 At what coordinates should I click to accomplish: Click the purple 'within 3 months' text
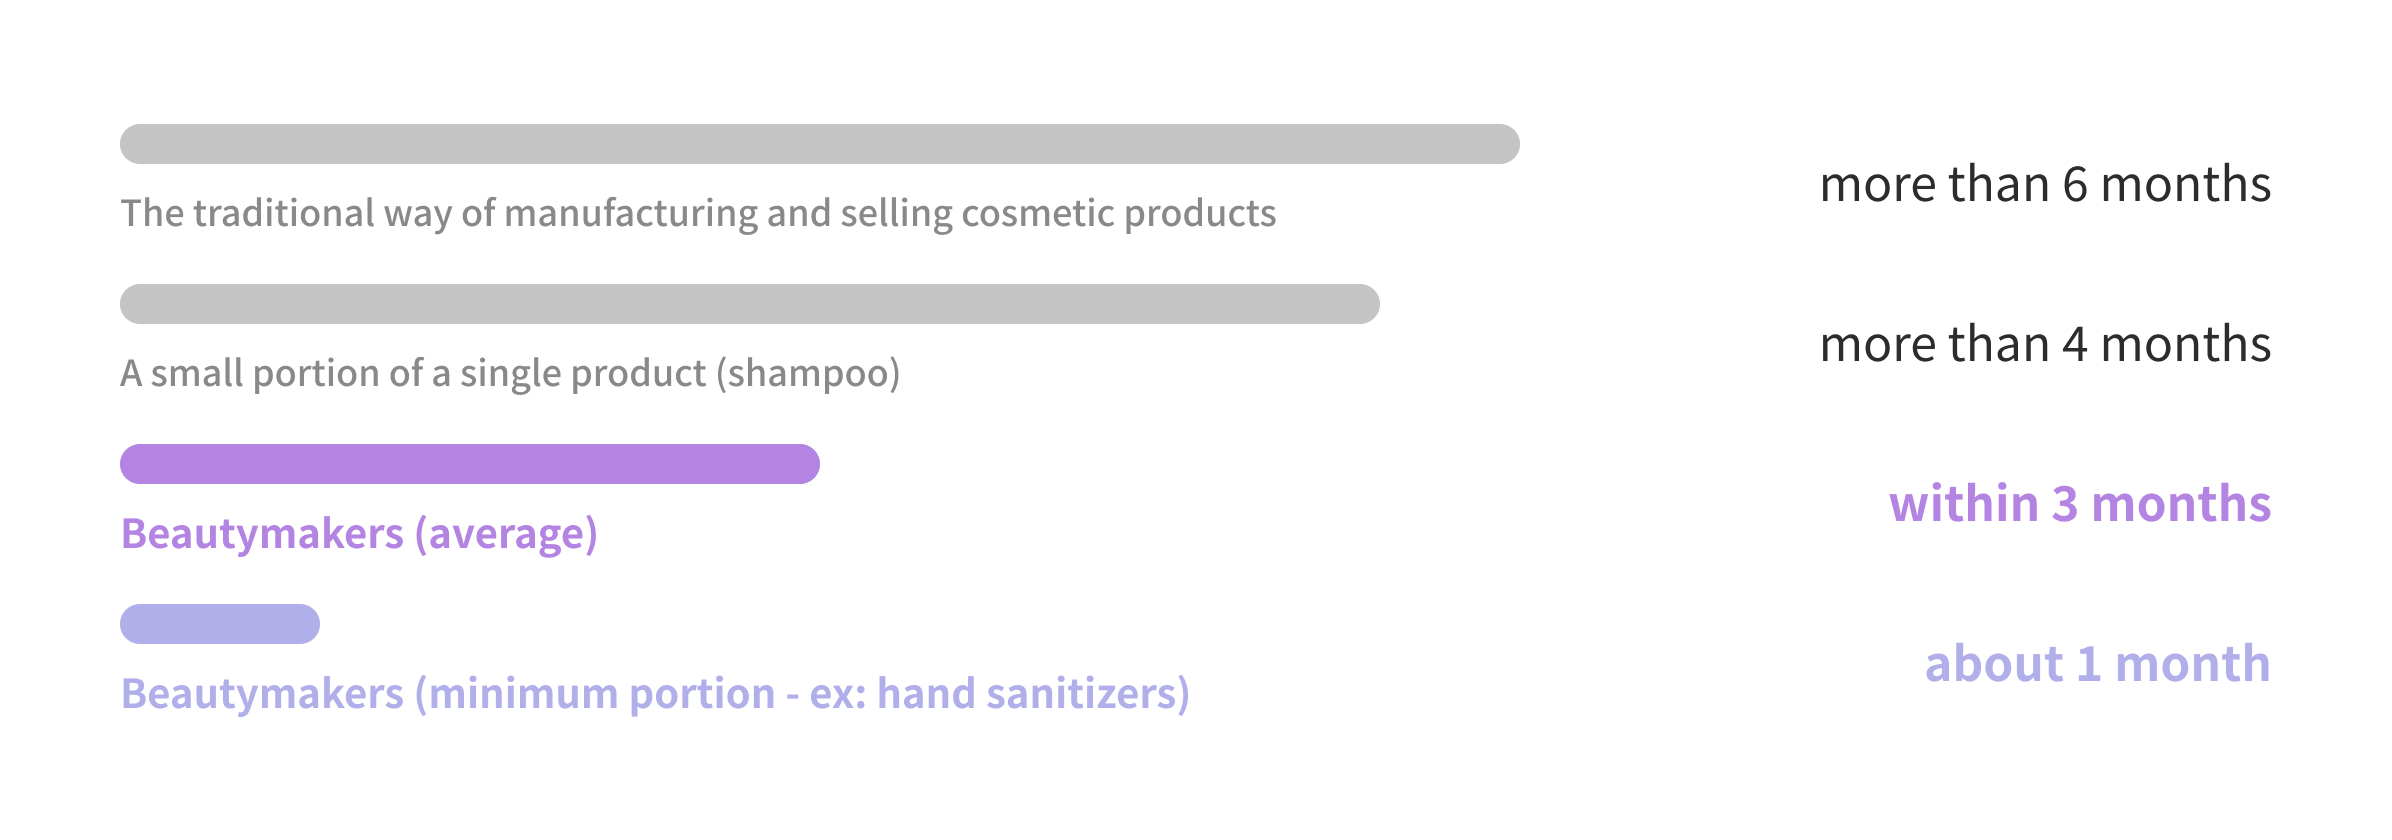[x=2080, y=504]
